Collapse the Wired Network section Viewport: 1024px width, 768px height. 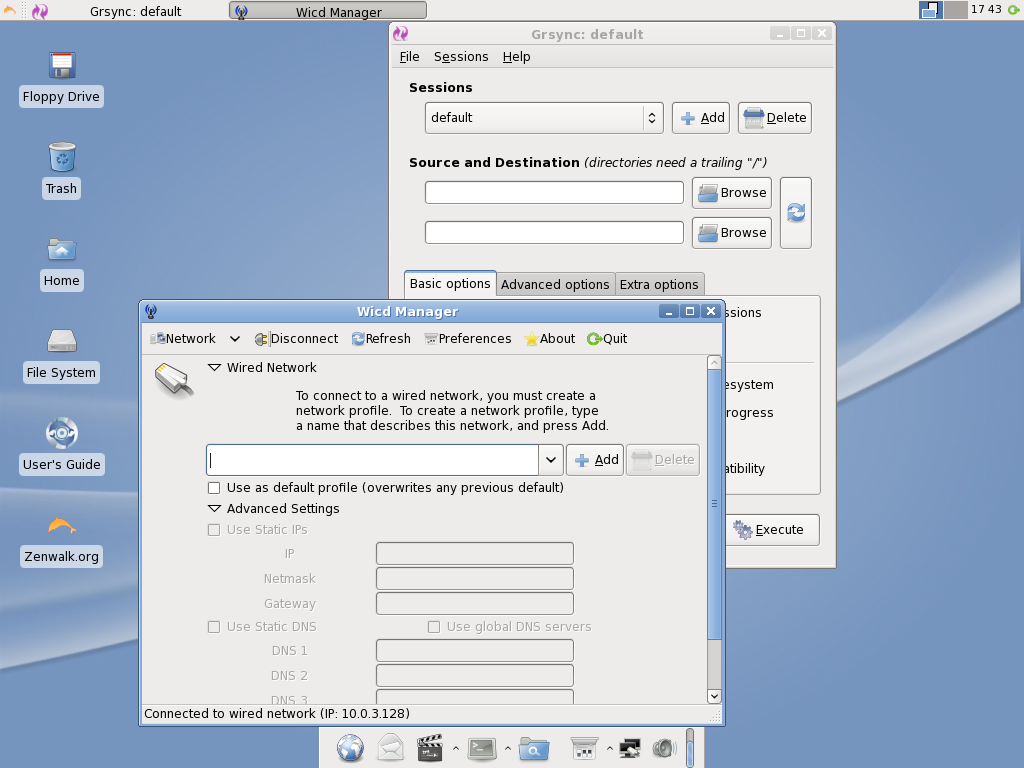214,368
